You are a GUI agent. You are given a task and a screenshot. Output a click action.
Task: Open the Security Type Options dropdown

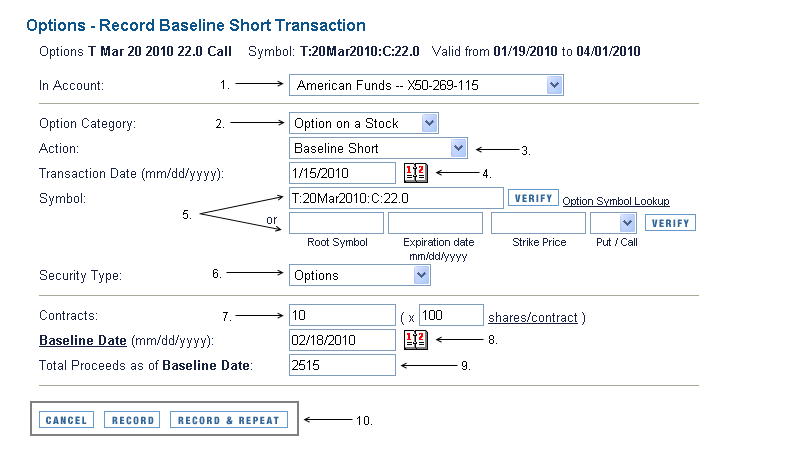coord(360,275)
